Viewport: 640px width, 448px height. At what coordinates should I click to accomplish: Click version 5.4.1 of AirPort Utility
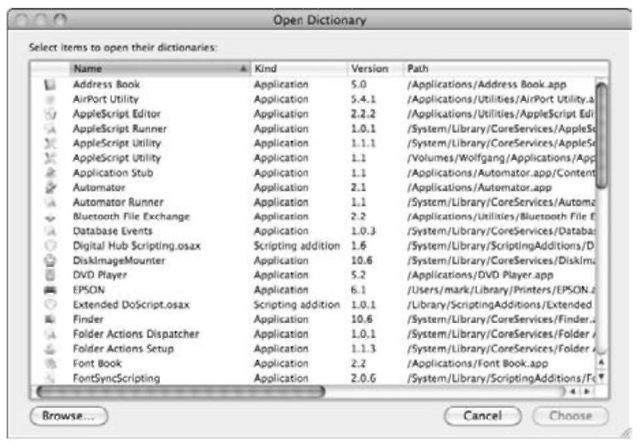tap(363, 99)
